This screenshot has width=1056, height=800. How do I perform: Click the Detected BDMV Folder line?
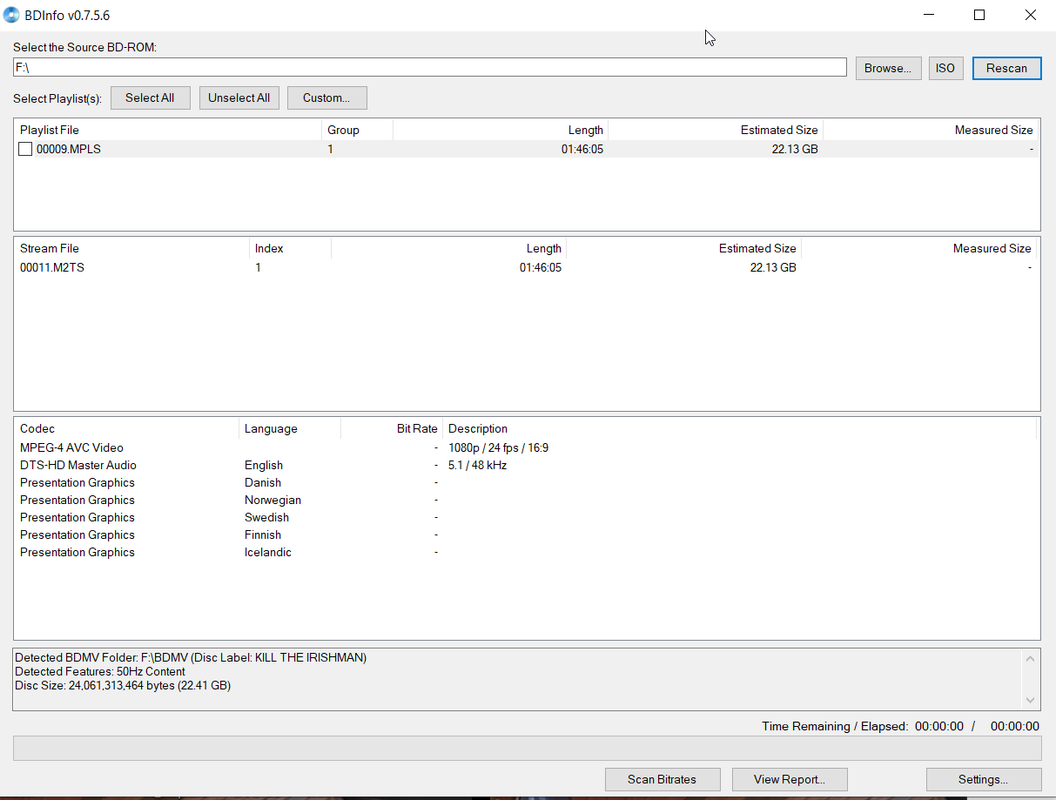(191, 658)
